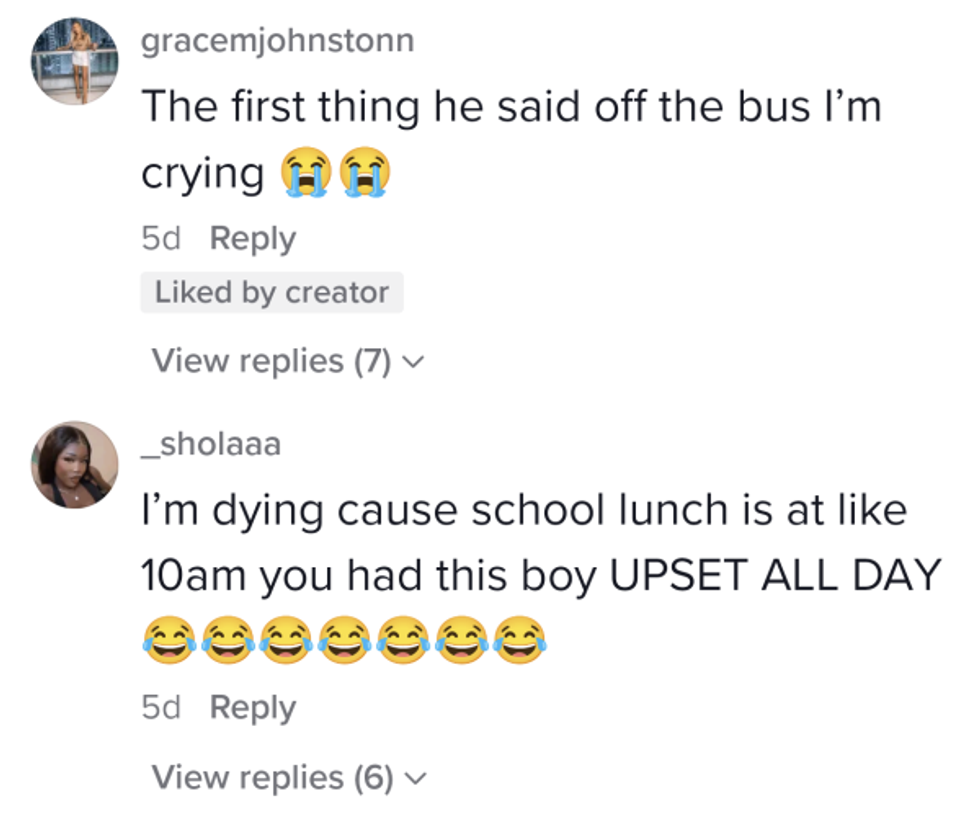Image resolution: width=980 pixels, height=823 pixels.
Task: Click the first laughing-tears emoji
Action: pyautogui.click(x=168, y=640)
